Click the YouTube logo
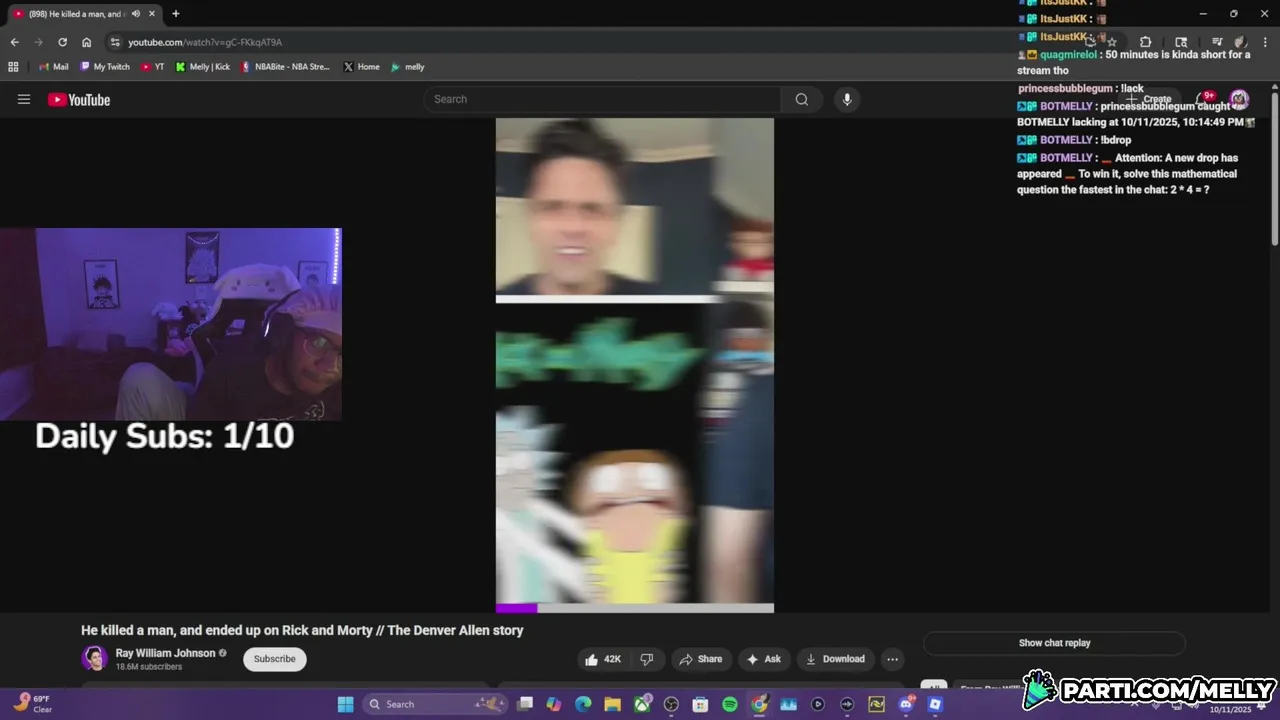The height and width of the screenshot is (720, 1280). click(x=79, y=99)
